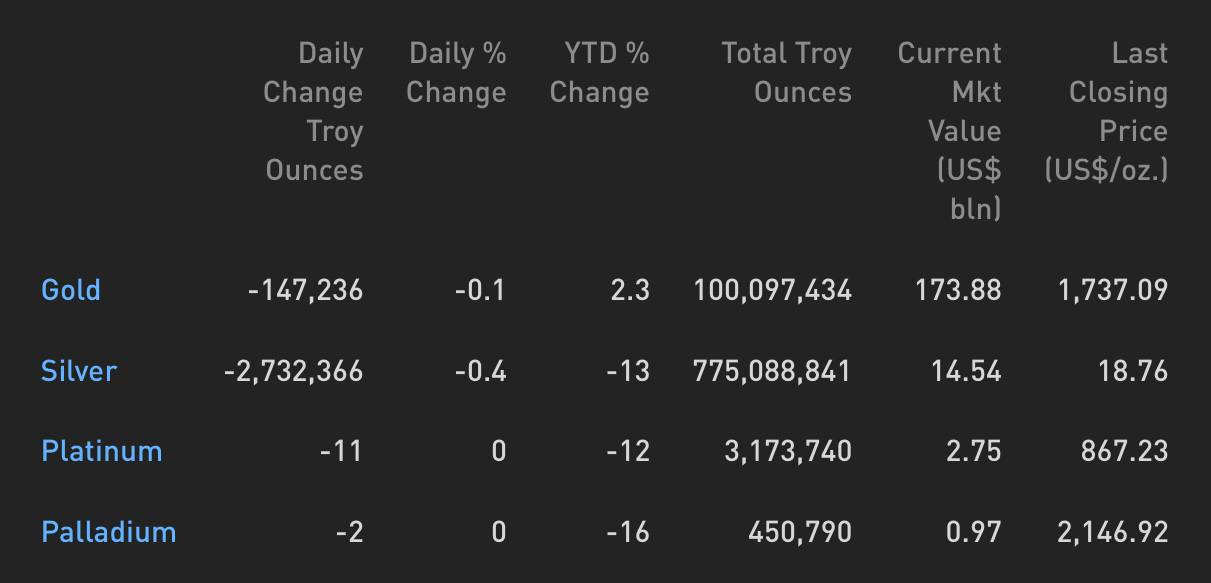The height and width of the screenshot is (583, 1211).
Task: Click the YTD % Change column header
Action: (x=600, y=72)
